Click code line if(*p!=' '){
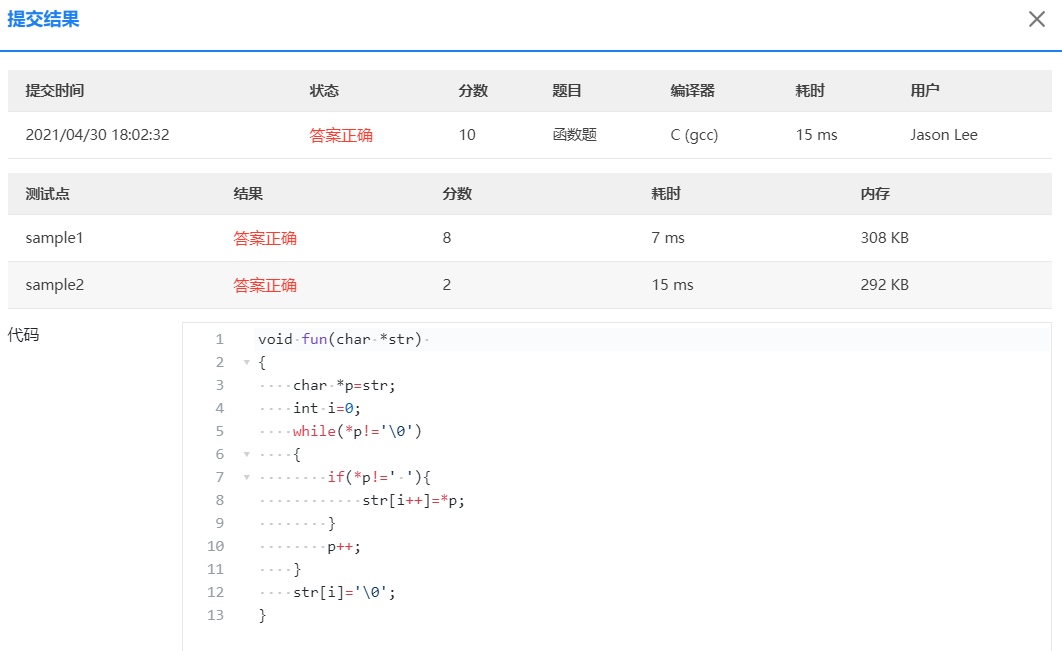 pyautogui.click(x=379, y=477)
